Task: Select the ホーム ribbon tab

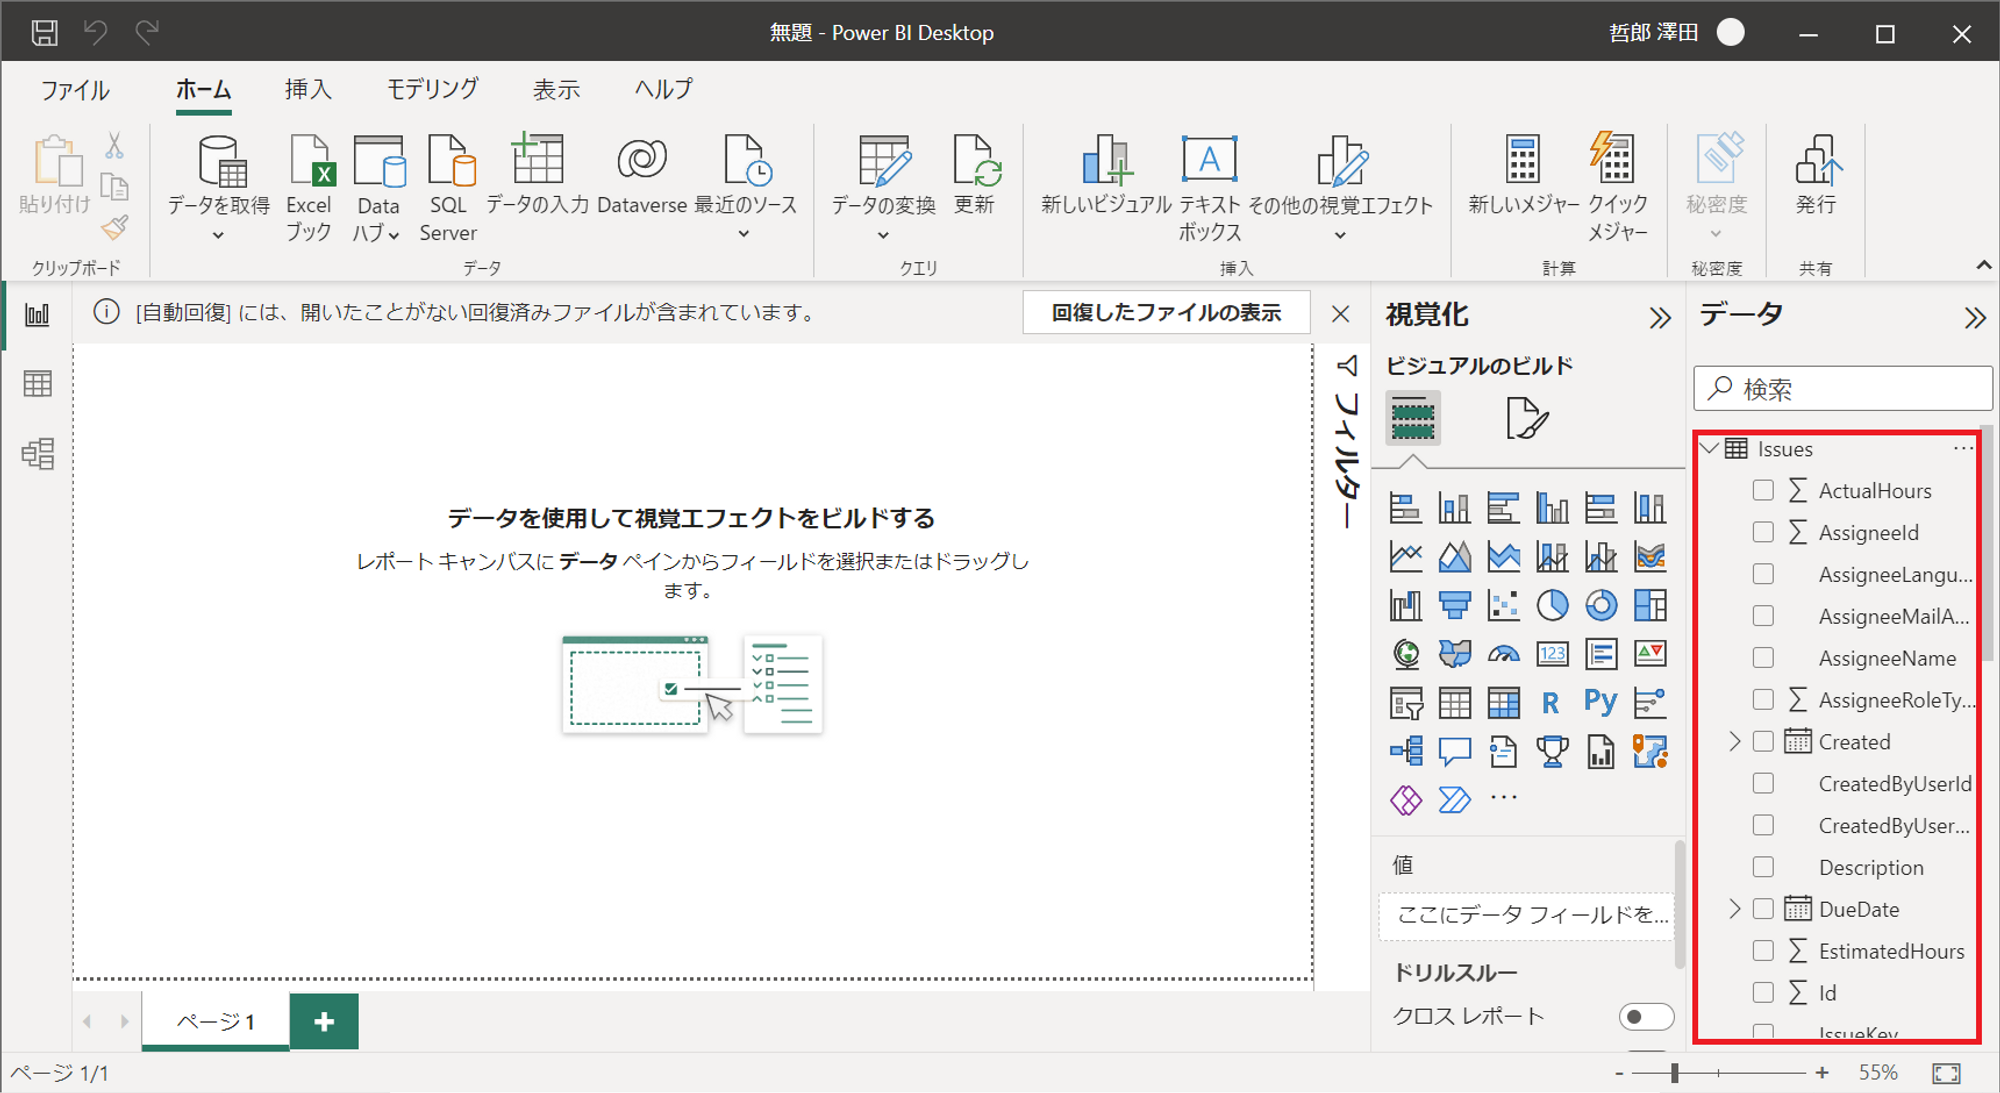Action: click(x=203, y=90)
